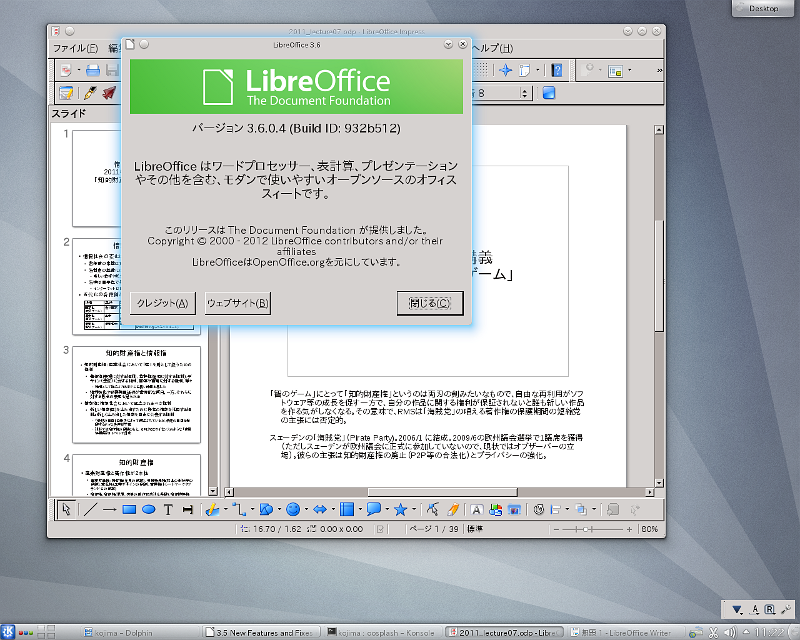
Task: Click the 80% zoom level in status bar
Action: (x=649, y=529)
